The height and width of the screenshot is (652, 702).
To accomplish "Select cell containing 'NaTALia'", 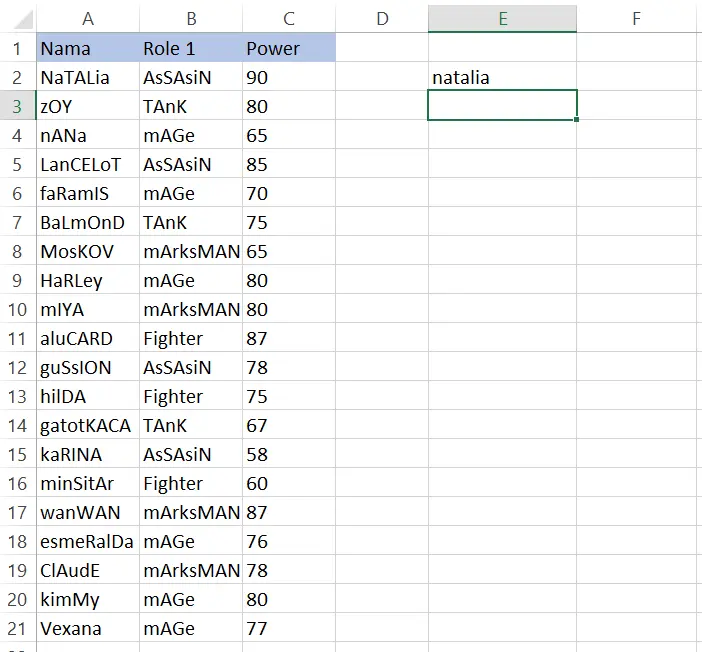I will (x=88, y=77).
